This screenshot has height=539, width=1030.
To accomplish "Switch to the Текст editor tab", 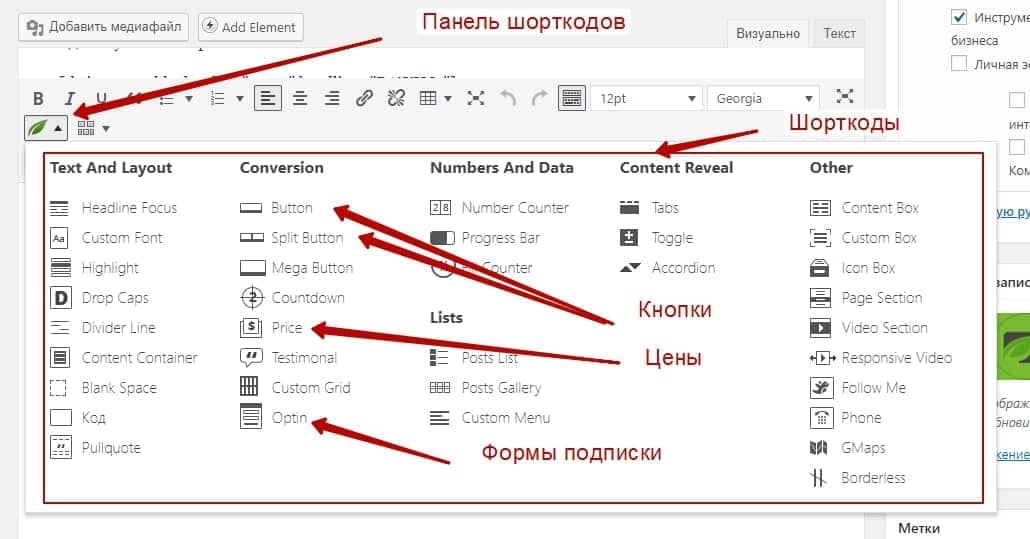I will [840, 33].
